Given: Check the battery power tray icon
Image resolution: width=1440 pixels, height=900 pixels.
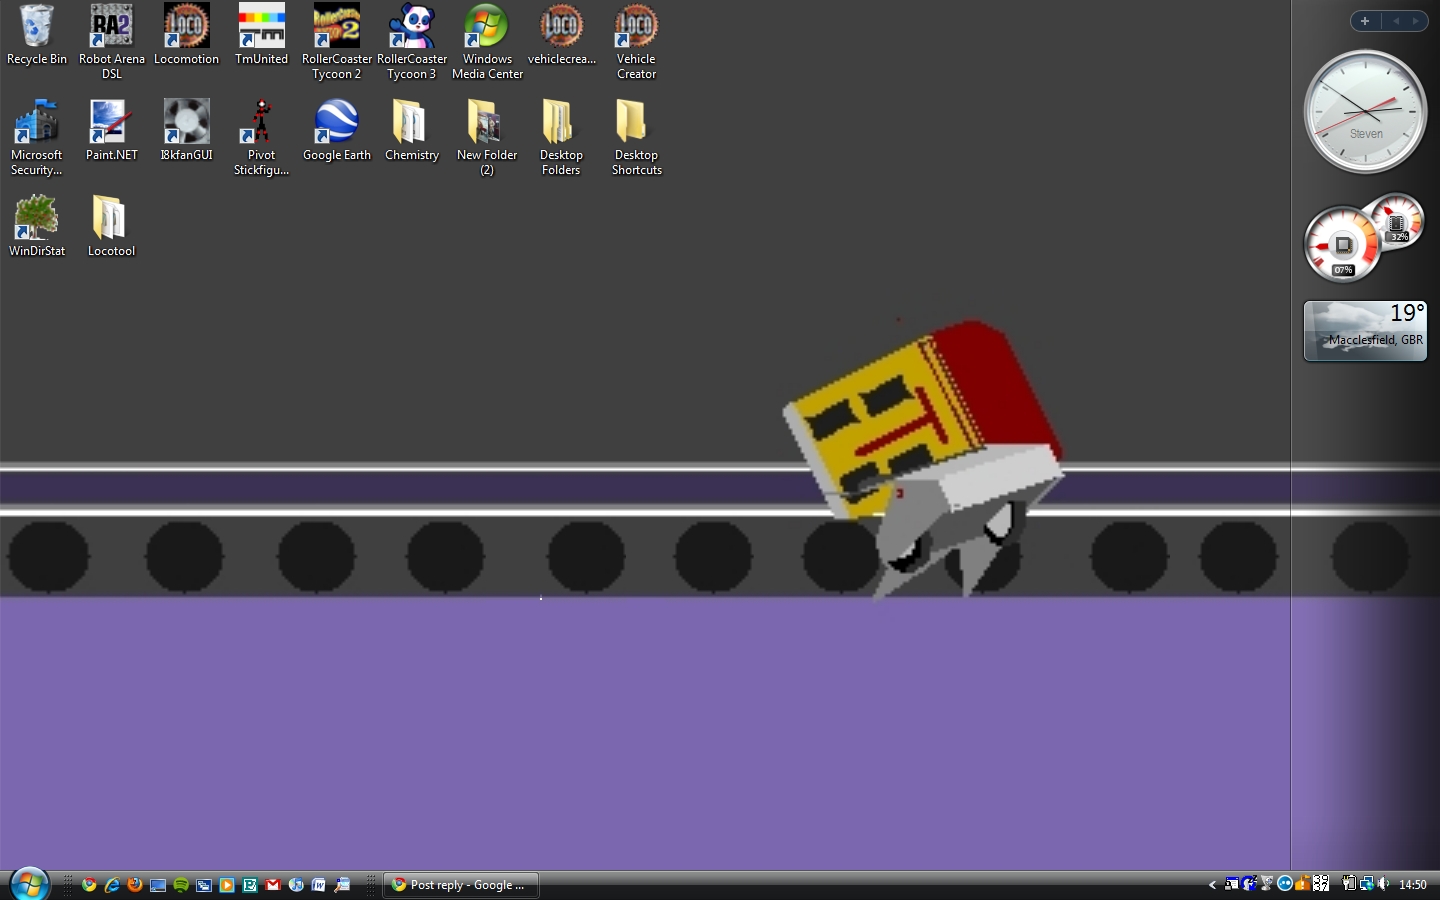Looking at the screenshot, I should point(1349,884).
